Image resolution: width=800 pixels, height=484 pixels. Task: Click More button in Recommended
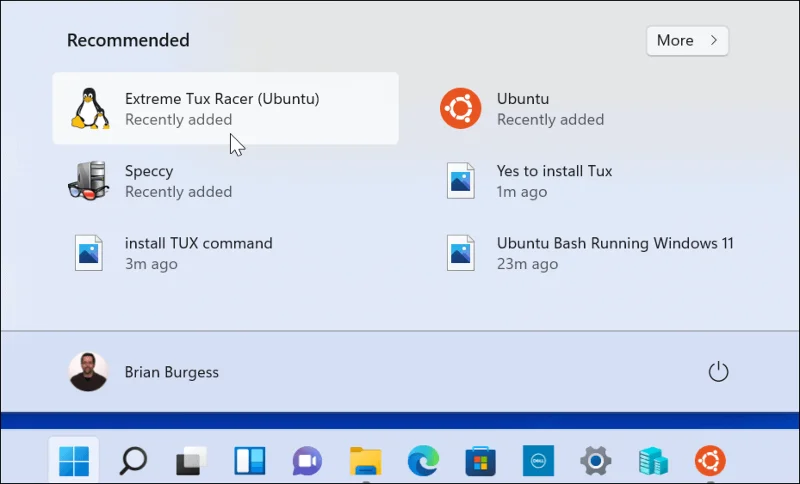click(687, 41)
